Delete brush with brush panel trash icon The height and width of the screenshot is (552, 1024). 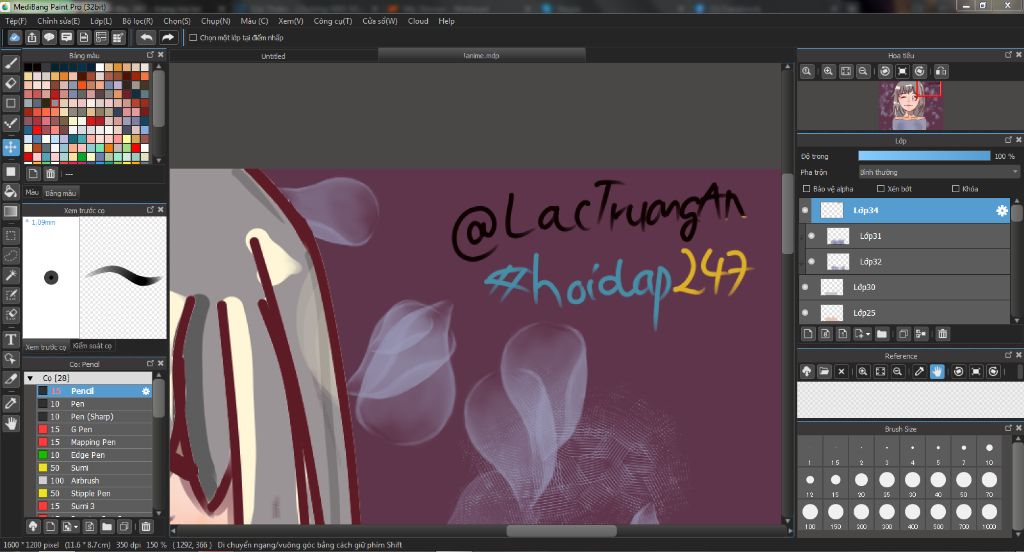(146, 526)
